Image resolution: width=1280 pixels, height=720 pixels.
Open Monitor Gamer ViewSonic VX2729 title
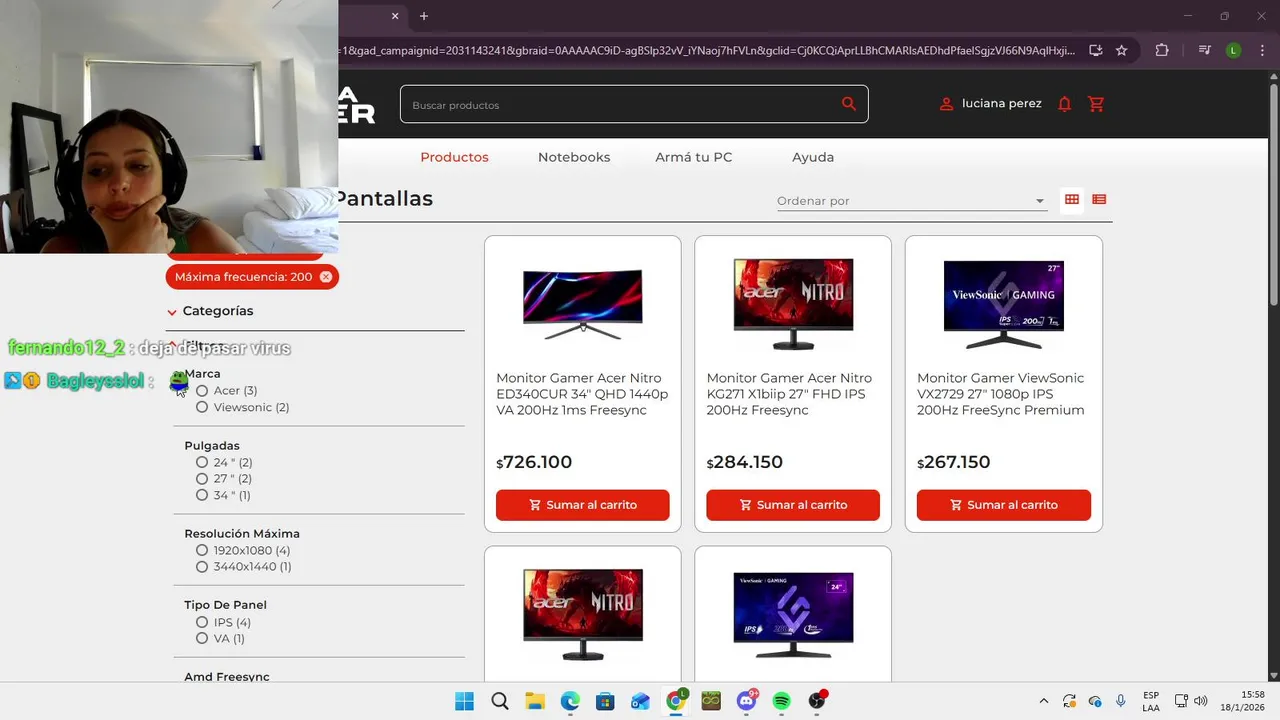(1001, 394)
